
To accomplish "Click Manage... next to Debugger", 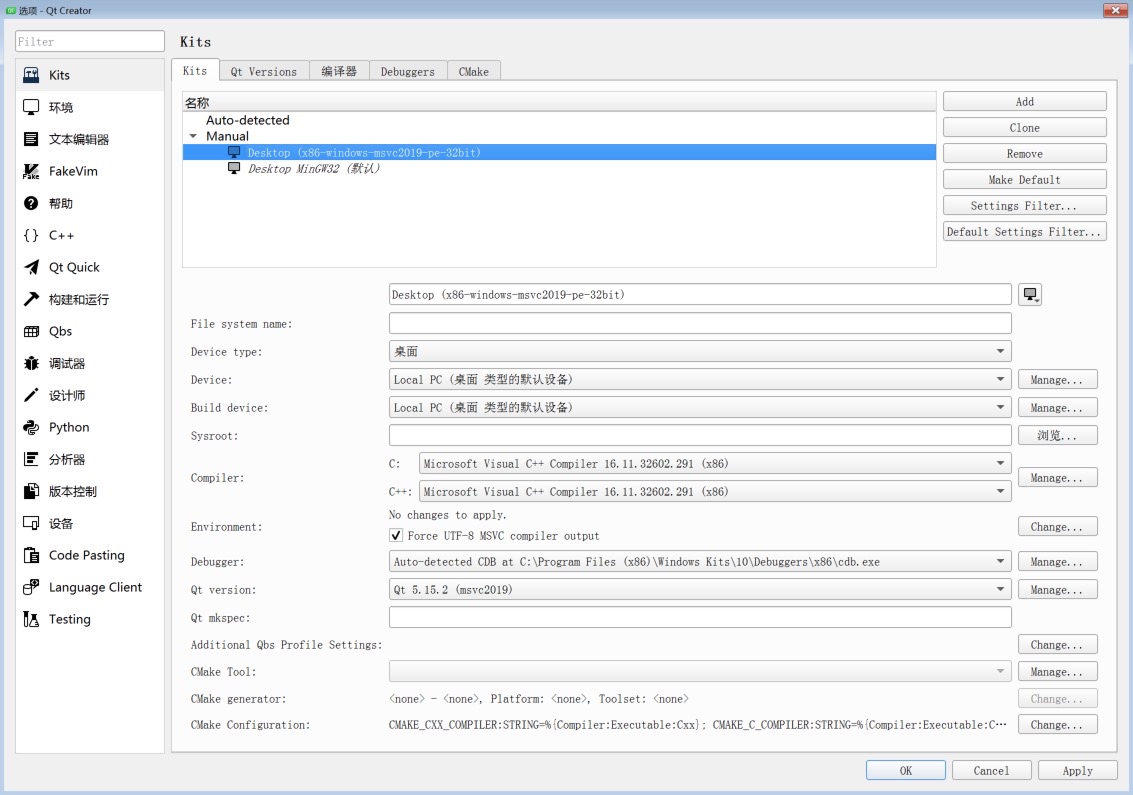I will 1058,562.
